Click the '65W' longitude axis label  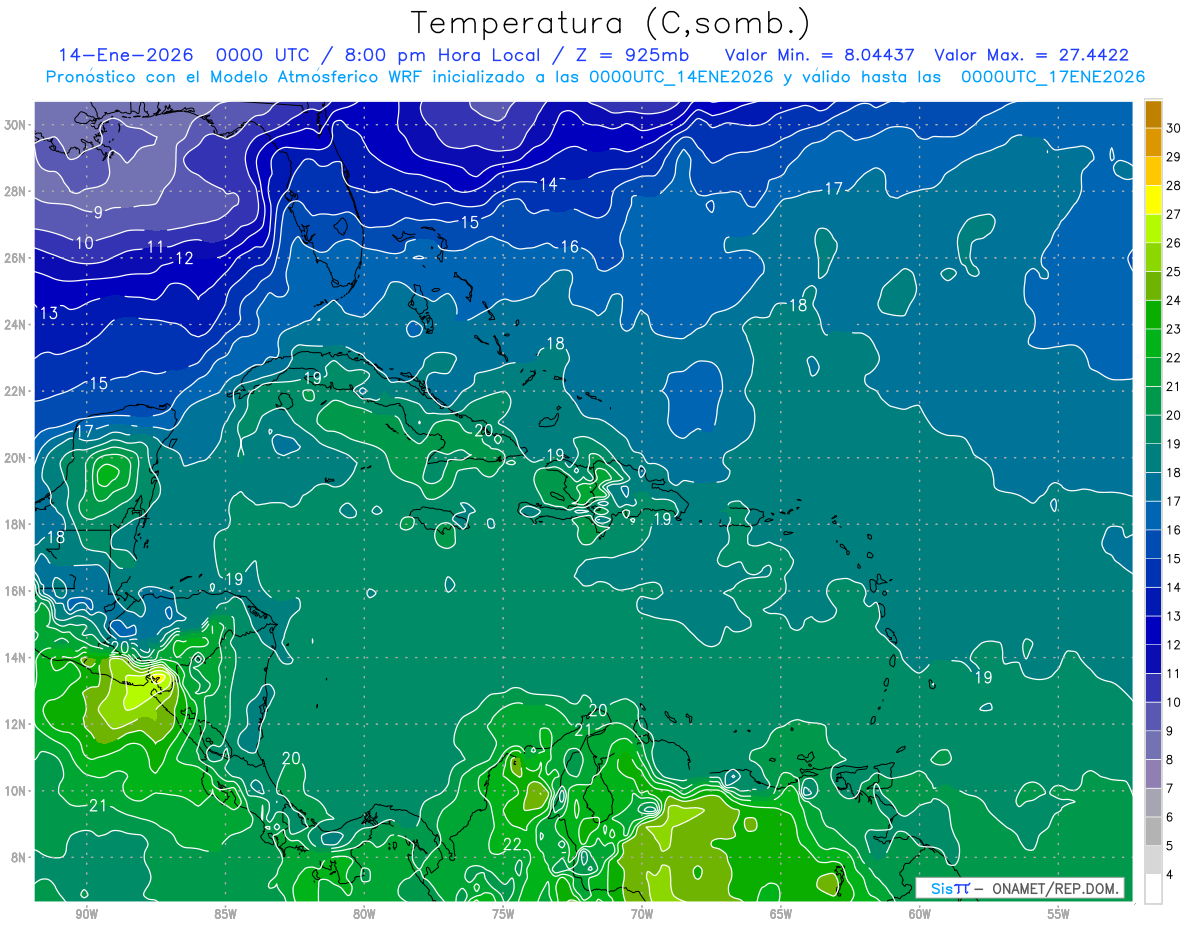781,914
